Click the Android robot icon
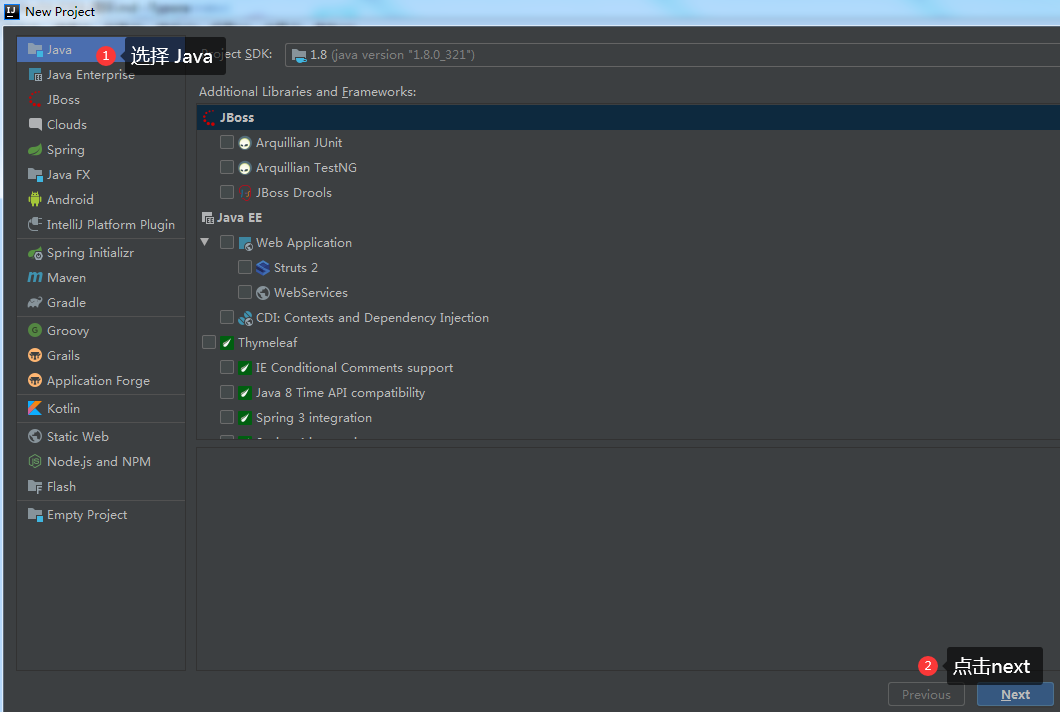Viewport: 1060px width, 712px height. click(x=35, y=199)
